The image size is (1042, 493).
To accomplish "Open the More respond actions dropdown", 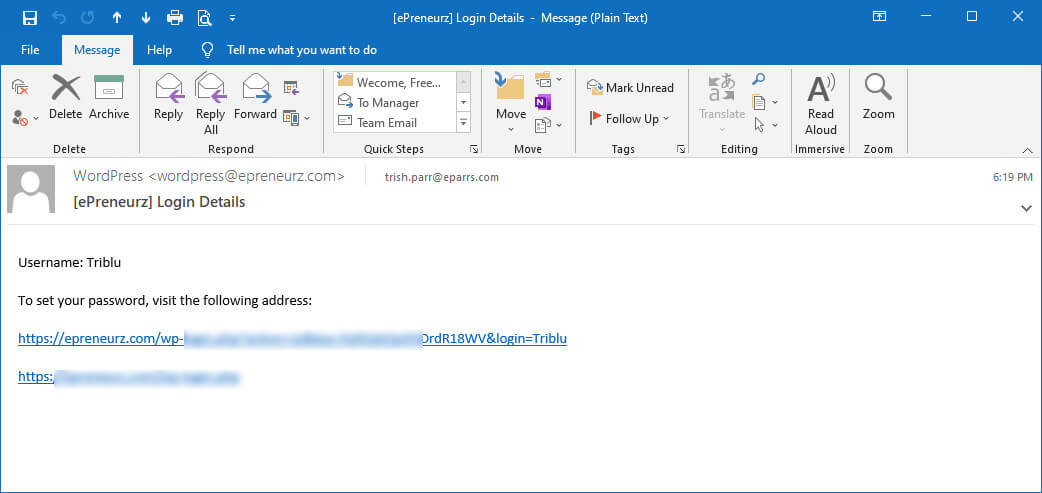I will [296, 118].
